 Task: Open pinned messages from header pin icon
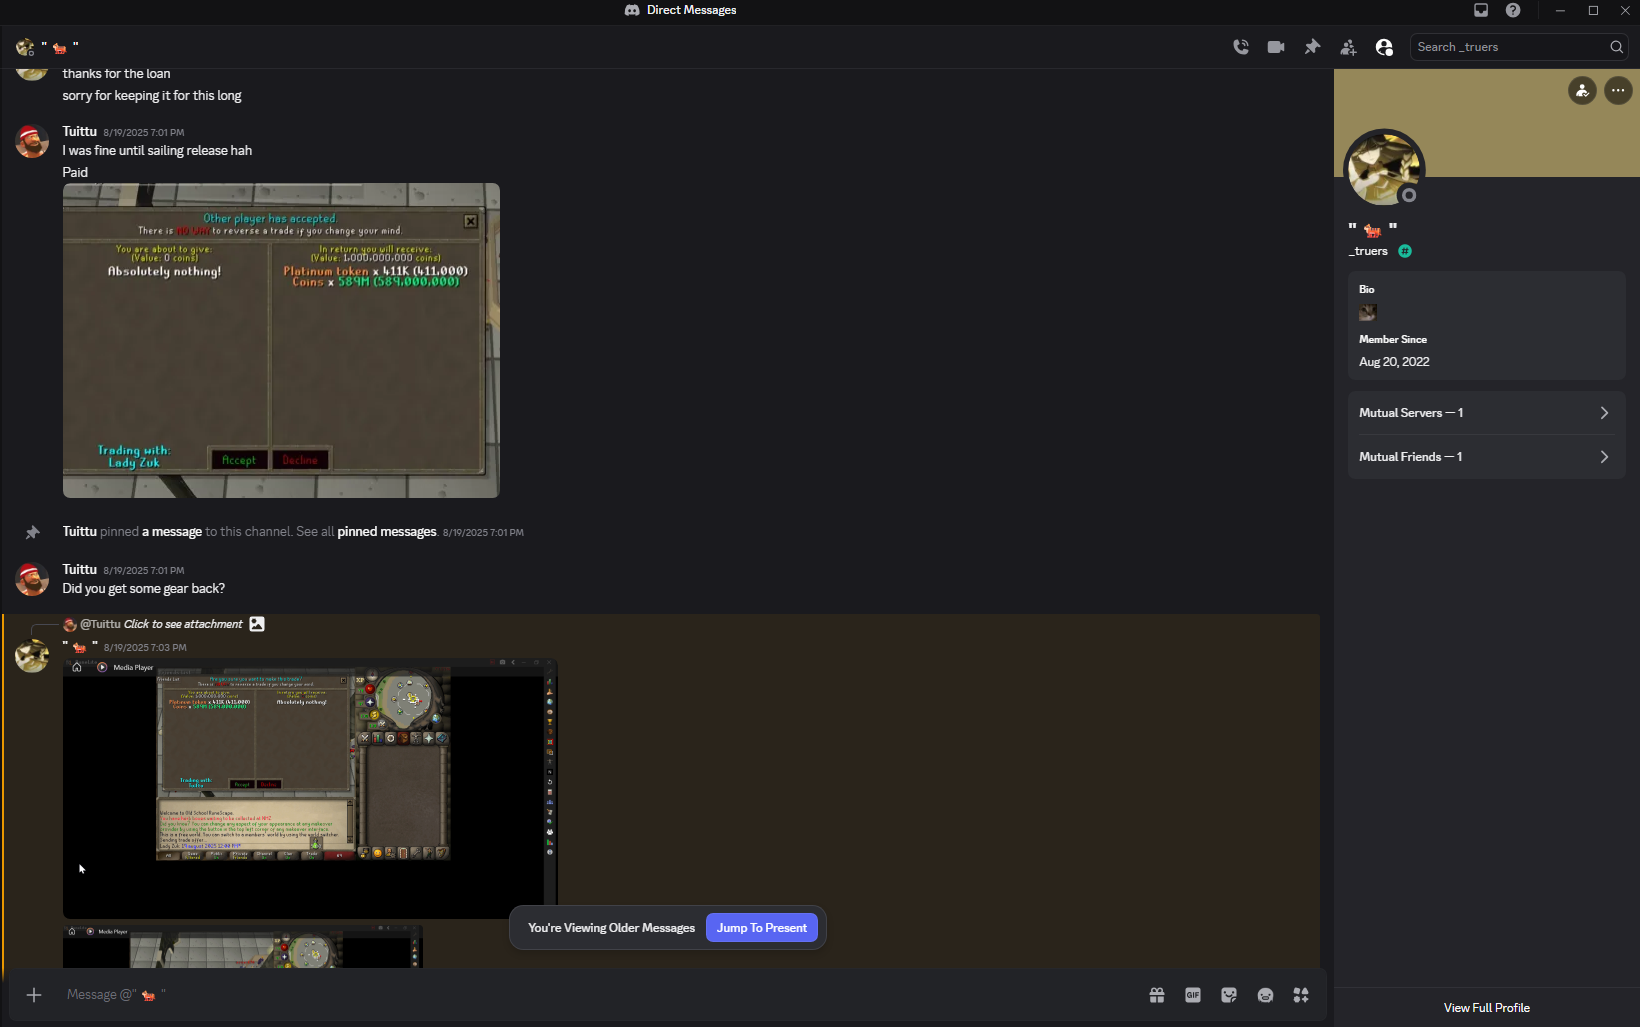tap(1312, 47)
